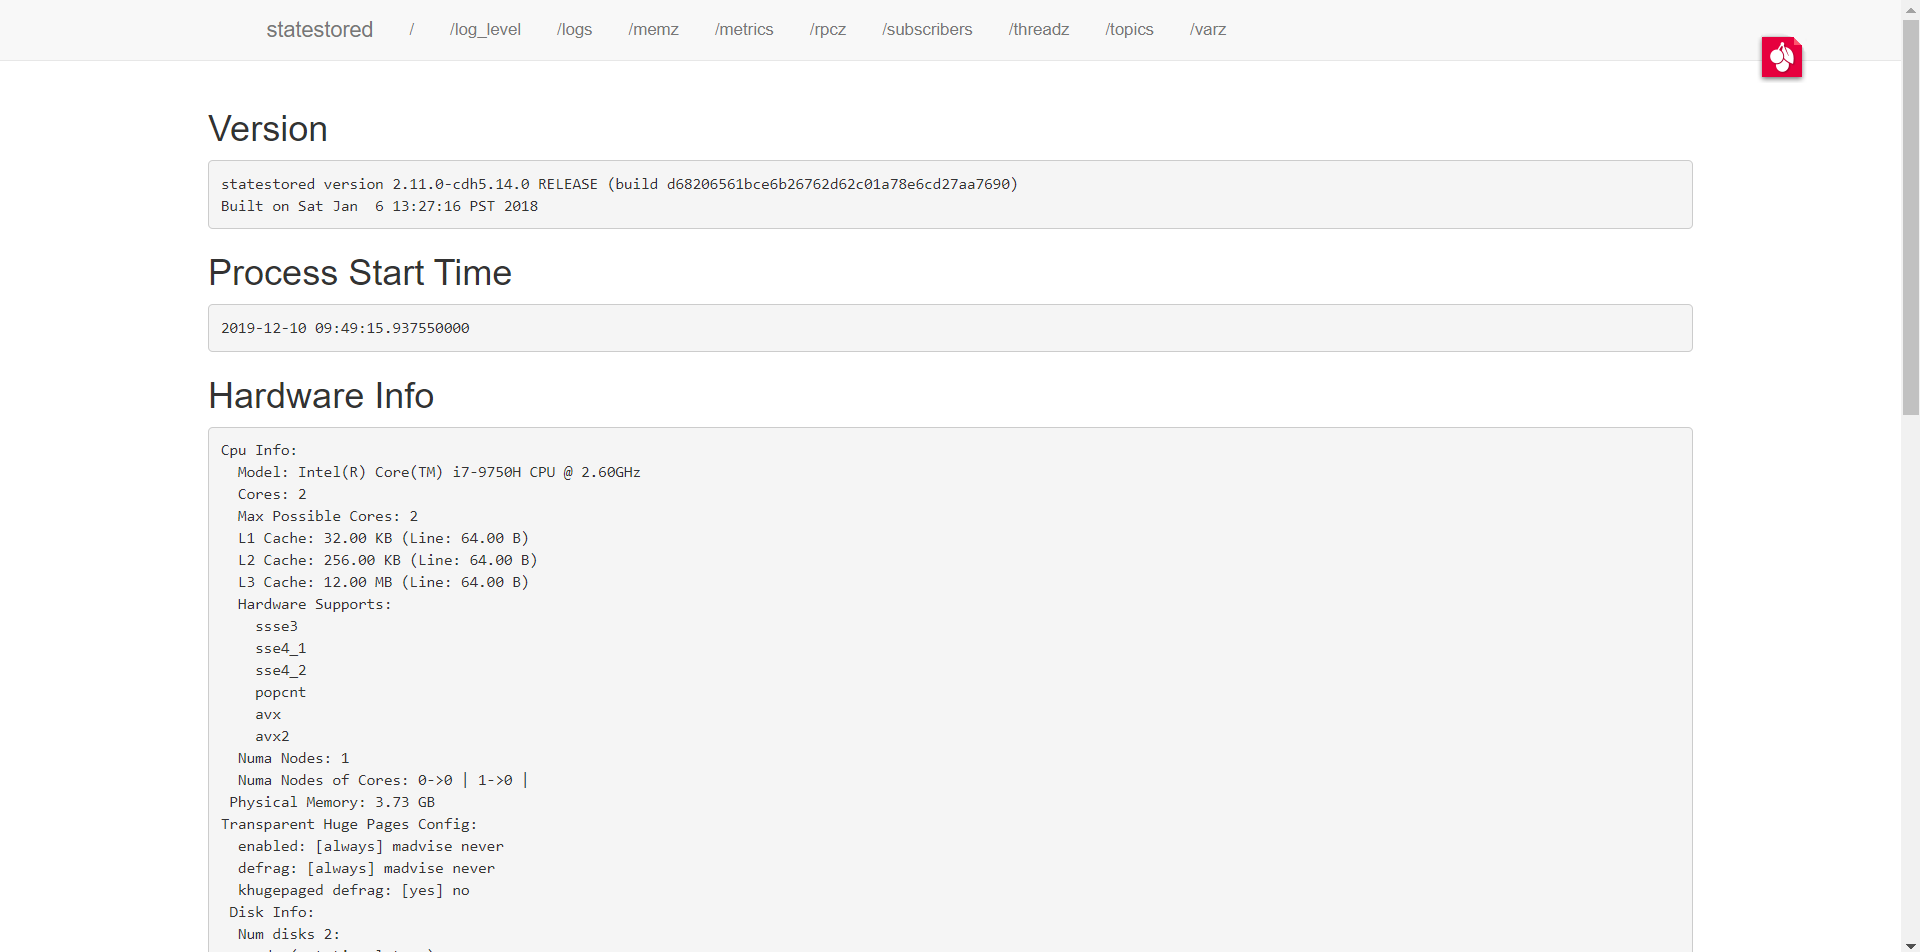Click the 'enabled: [always] madvise never' line
Viewport: 1920px width, 952px height.
(x=370, y=846)
